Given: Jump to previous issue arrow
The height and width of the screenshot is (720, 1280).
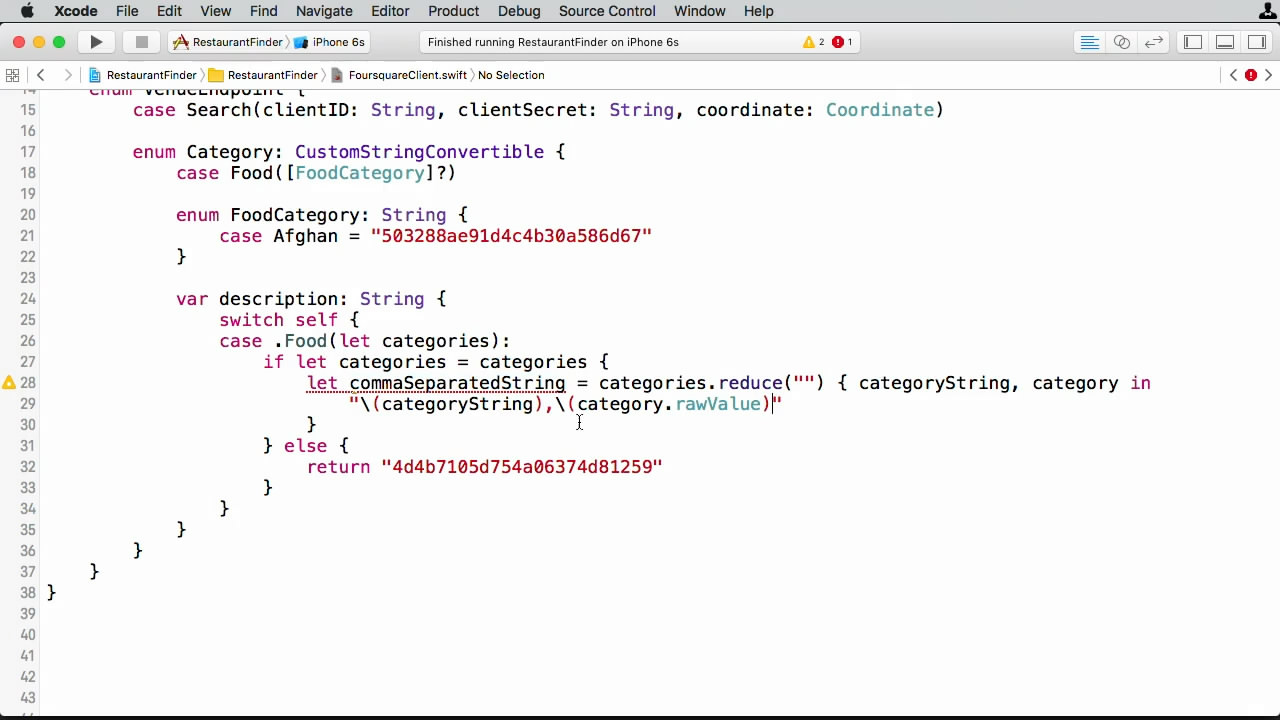Looking at the screenshot, I should tap(1233, 75).
